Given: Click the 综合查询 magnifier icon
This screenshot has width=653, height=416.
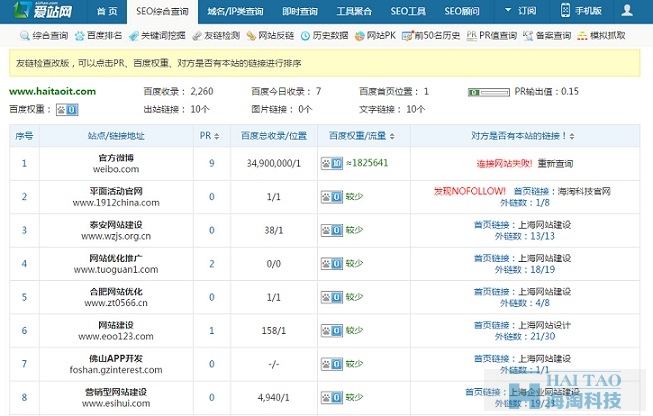Looking at the screenshot, I should tap(25, 36).
